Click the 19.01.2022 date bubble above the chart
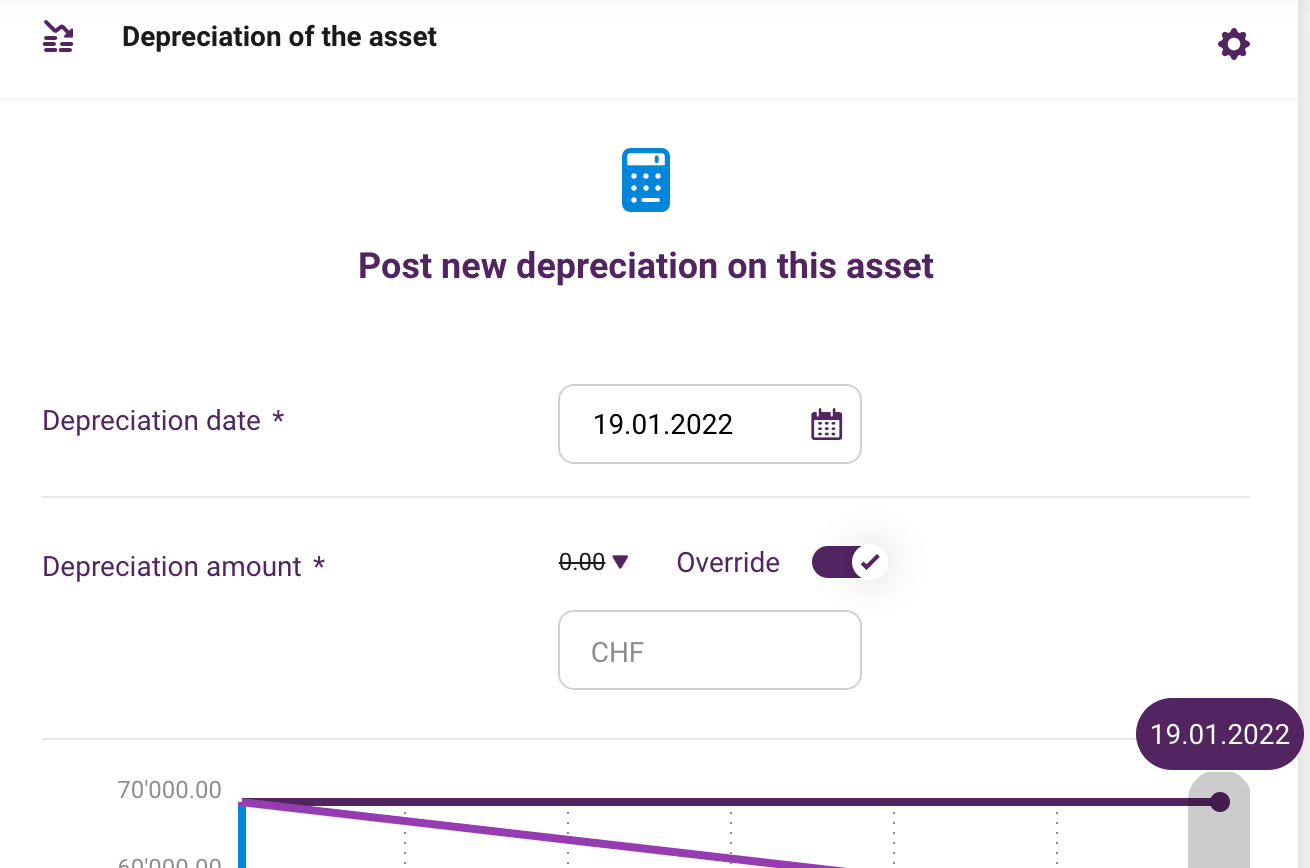 (1220, 734)
